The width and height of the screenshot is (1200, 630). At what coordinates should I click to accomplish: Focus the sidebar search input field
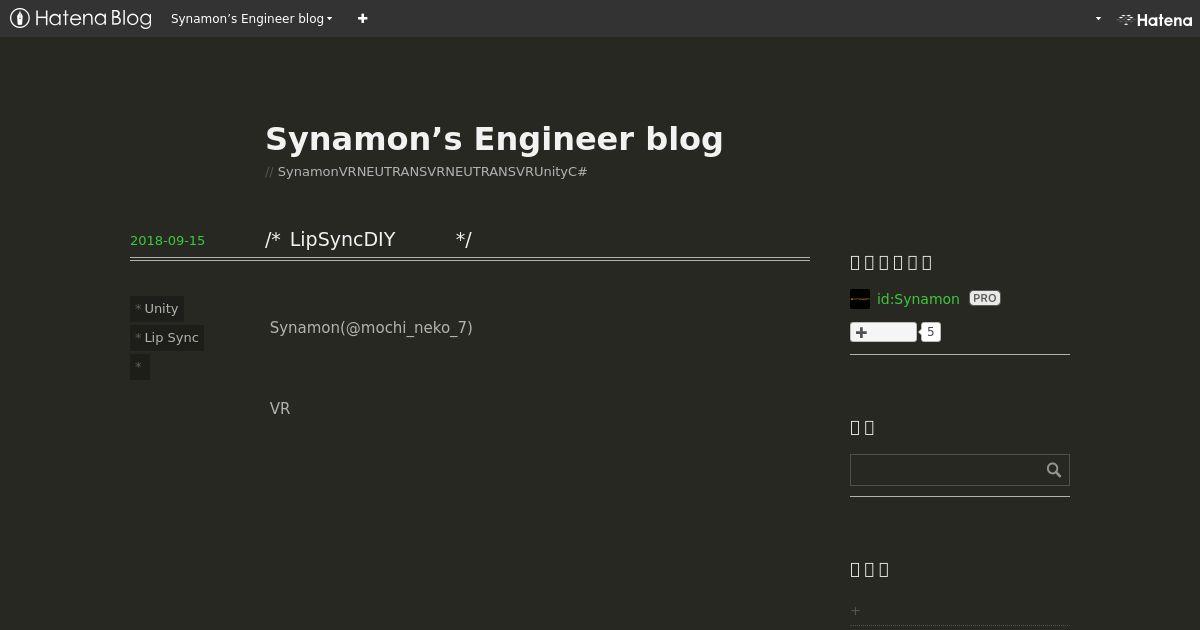945,470
